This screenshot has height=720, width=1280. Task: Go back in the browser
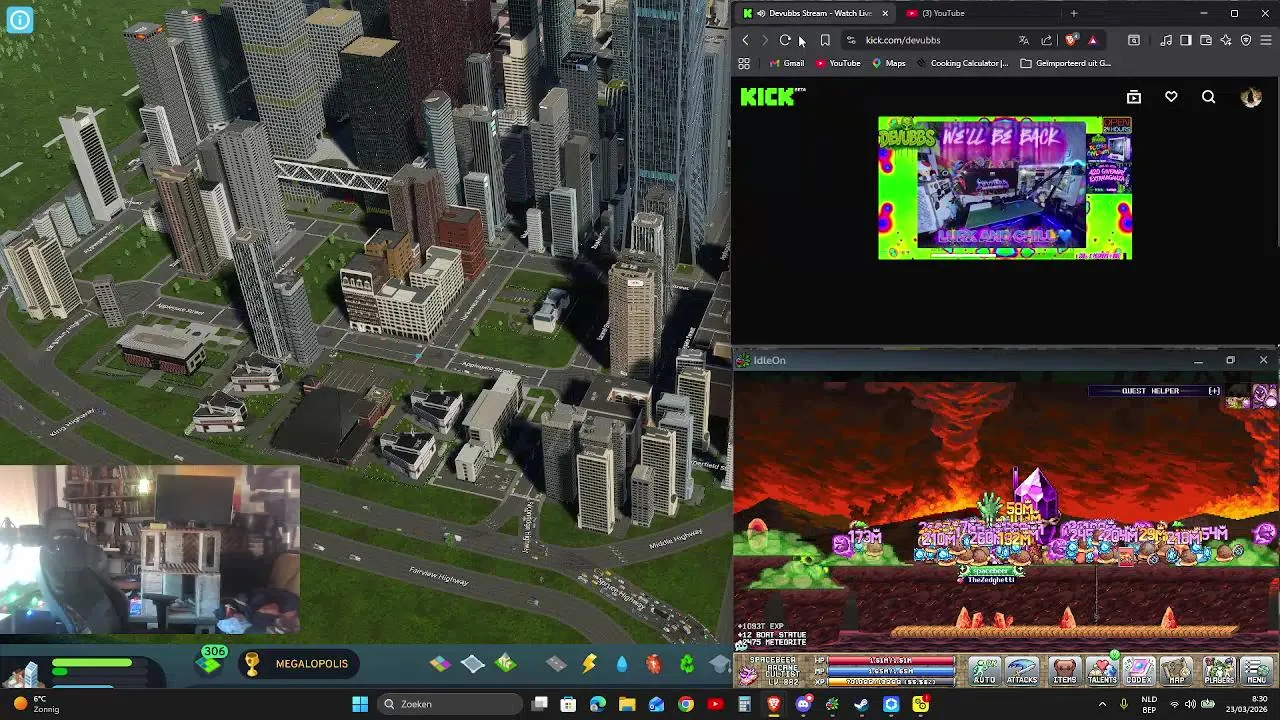click(x=745, y=40)
